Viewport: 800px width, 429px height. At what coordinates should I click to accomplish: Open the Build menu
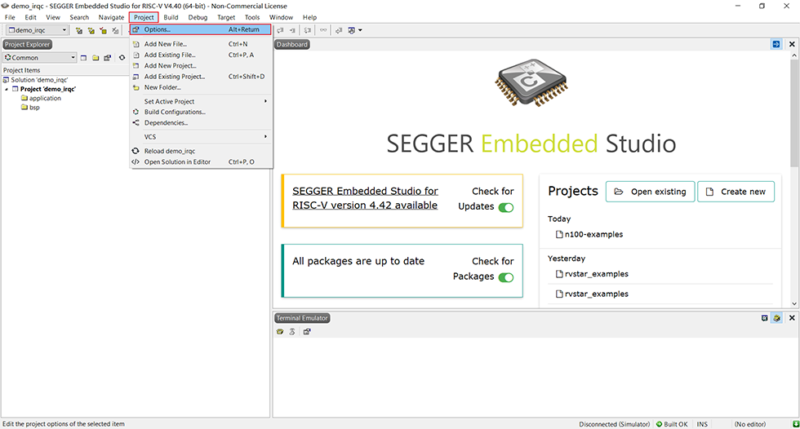click(x=171, y=17)
